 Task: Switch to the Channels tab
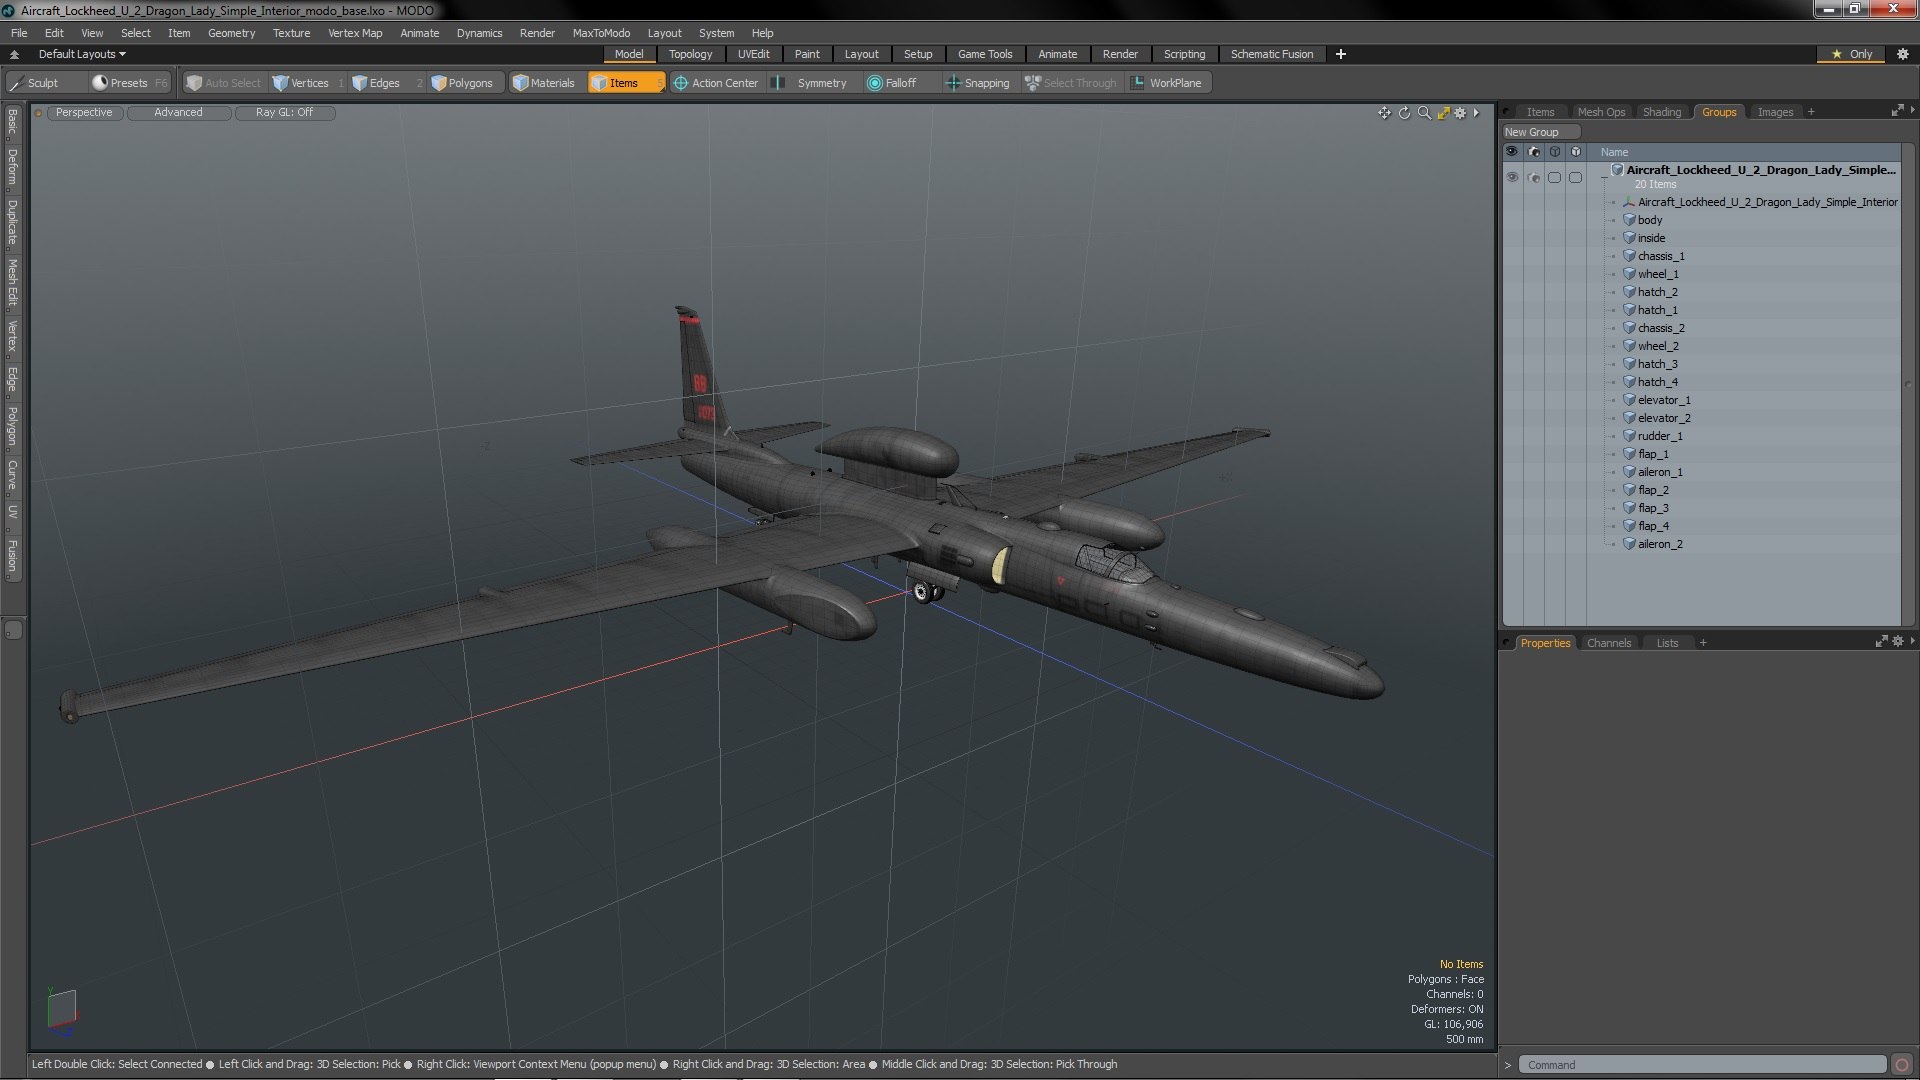click(x=1608, y=643)
